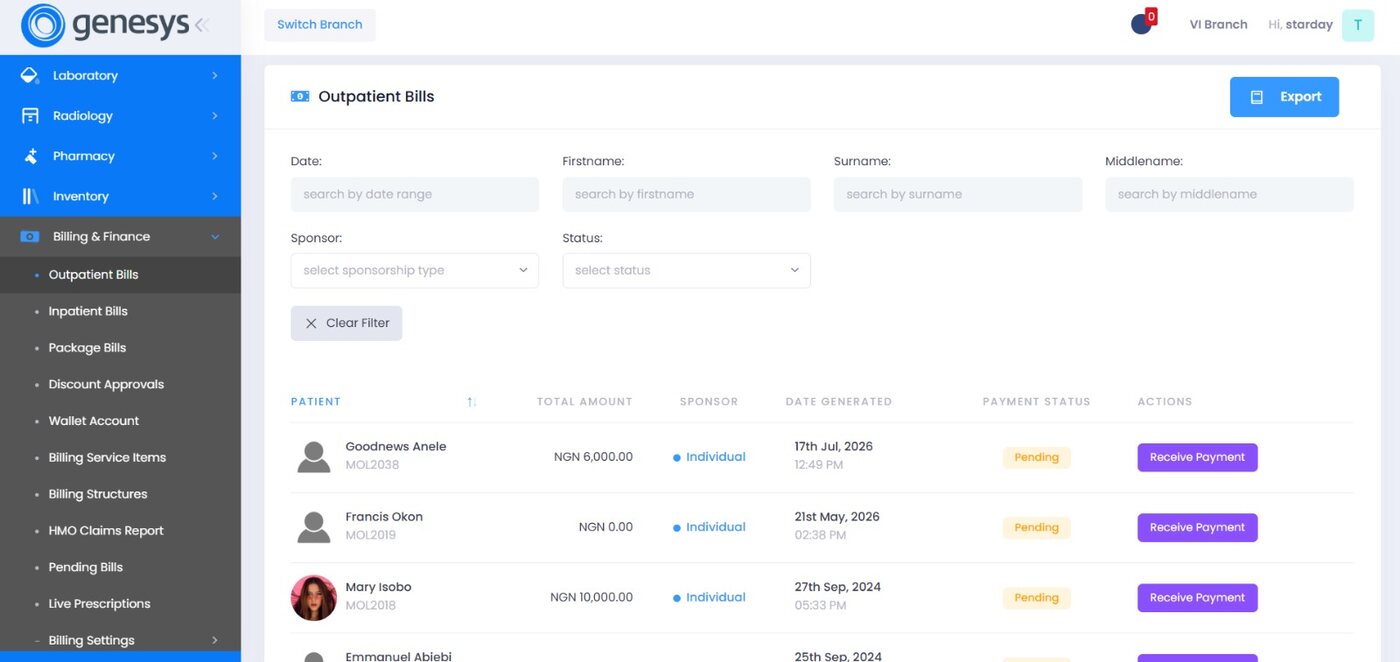This screenshot has height=662, width=1400.
Task: Click the Laboratory flask icon
Action: point(30,75)
